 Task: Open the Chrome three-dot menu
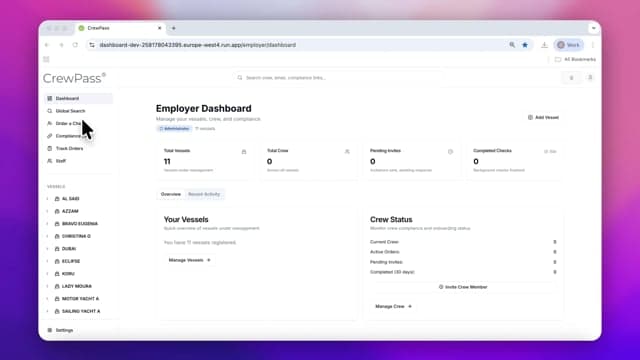(593, 45)
